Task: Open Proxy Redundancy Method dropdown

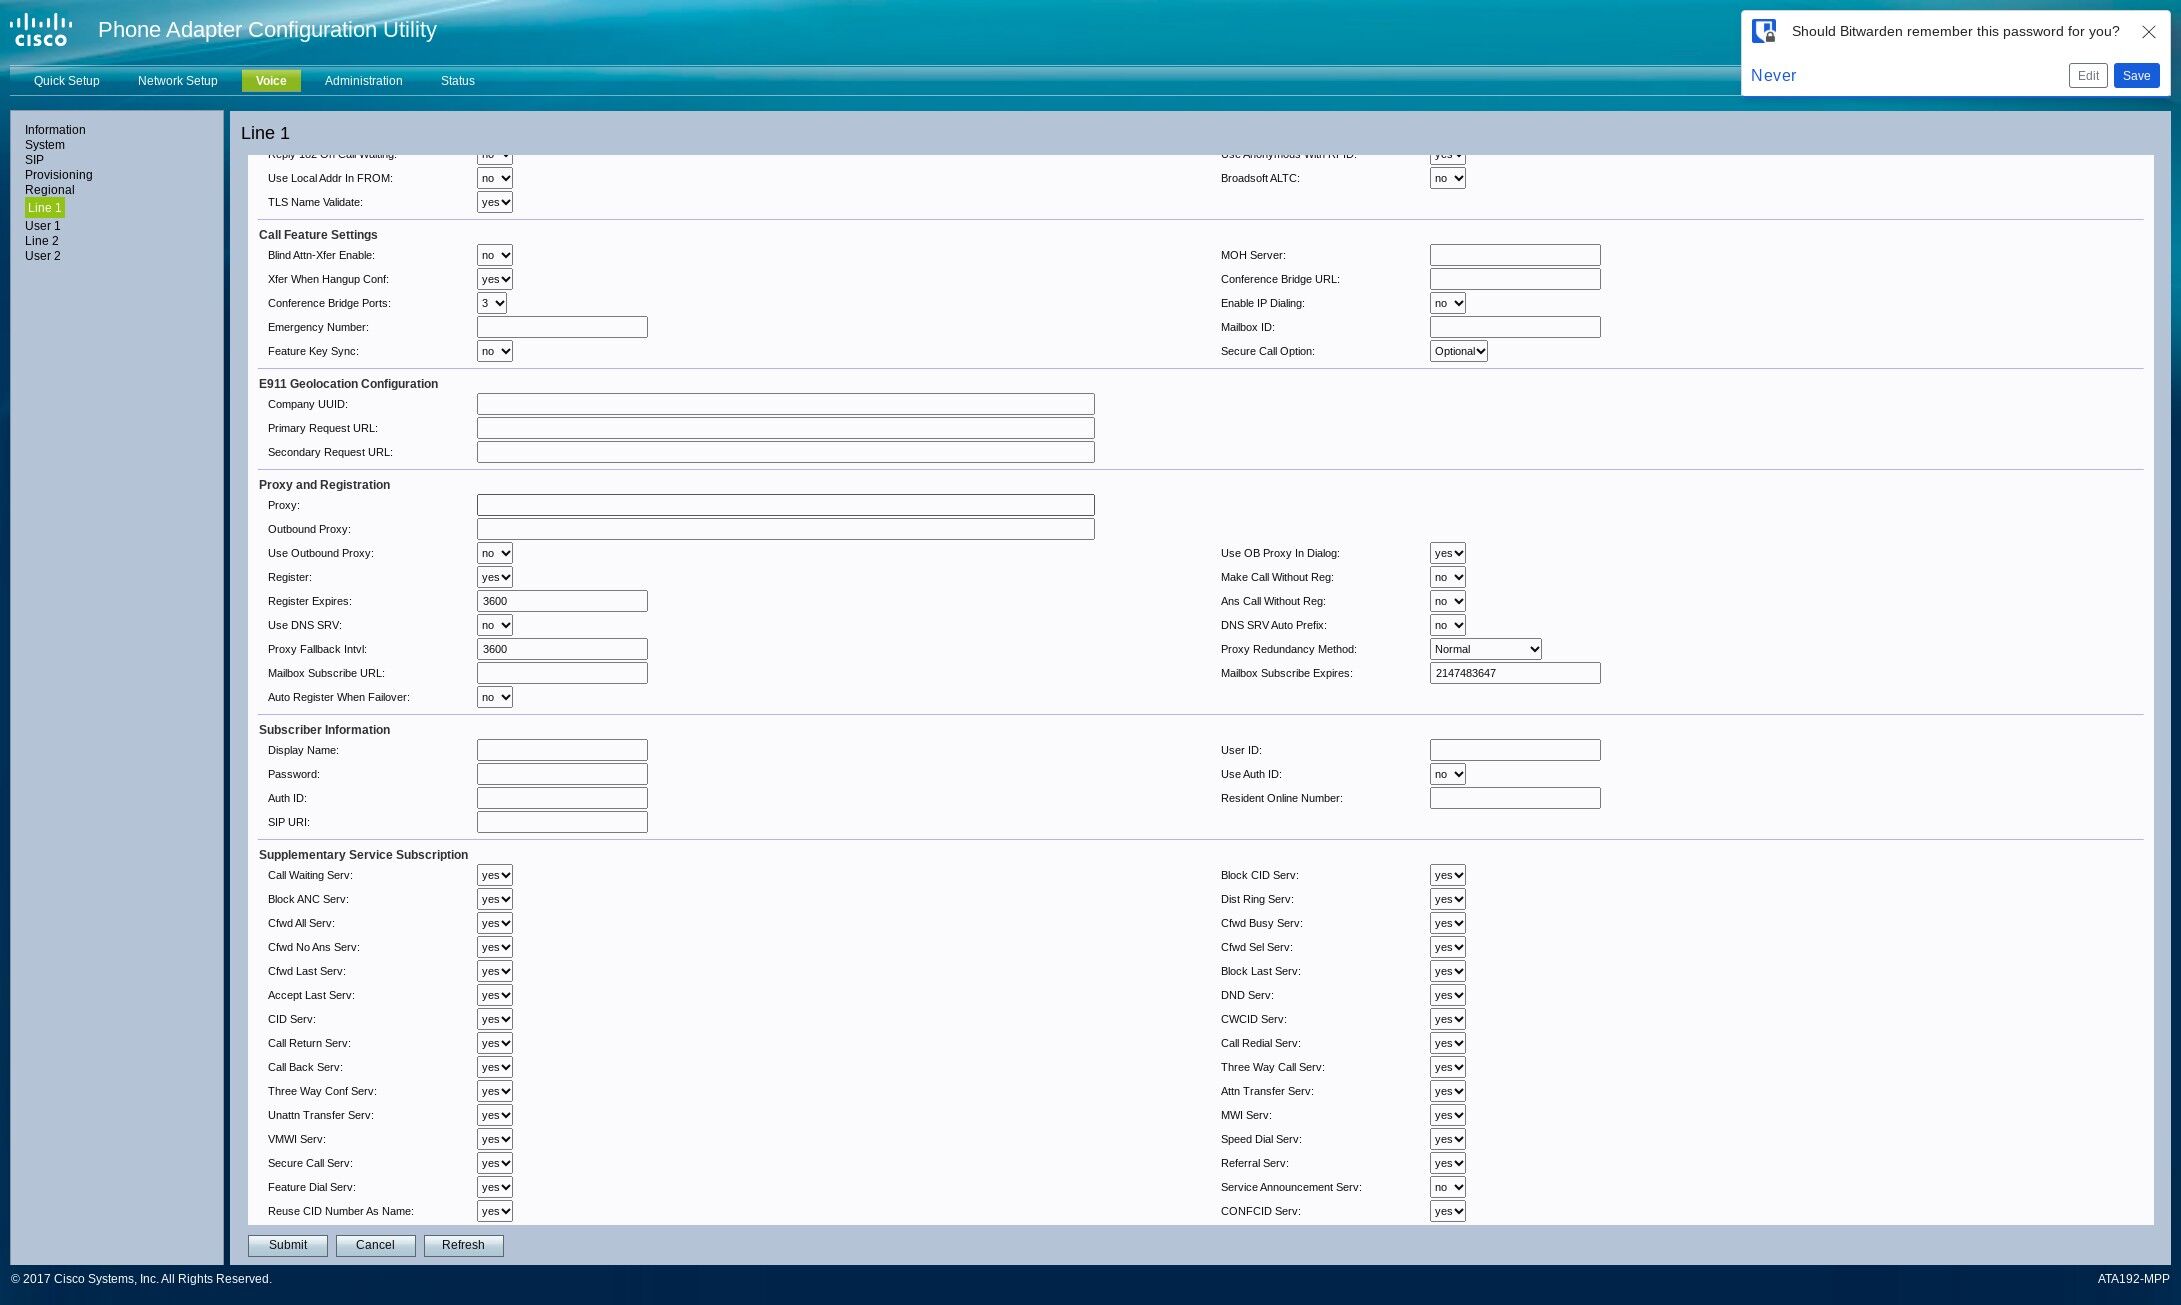Action: 1486,650
